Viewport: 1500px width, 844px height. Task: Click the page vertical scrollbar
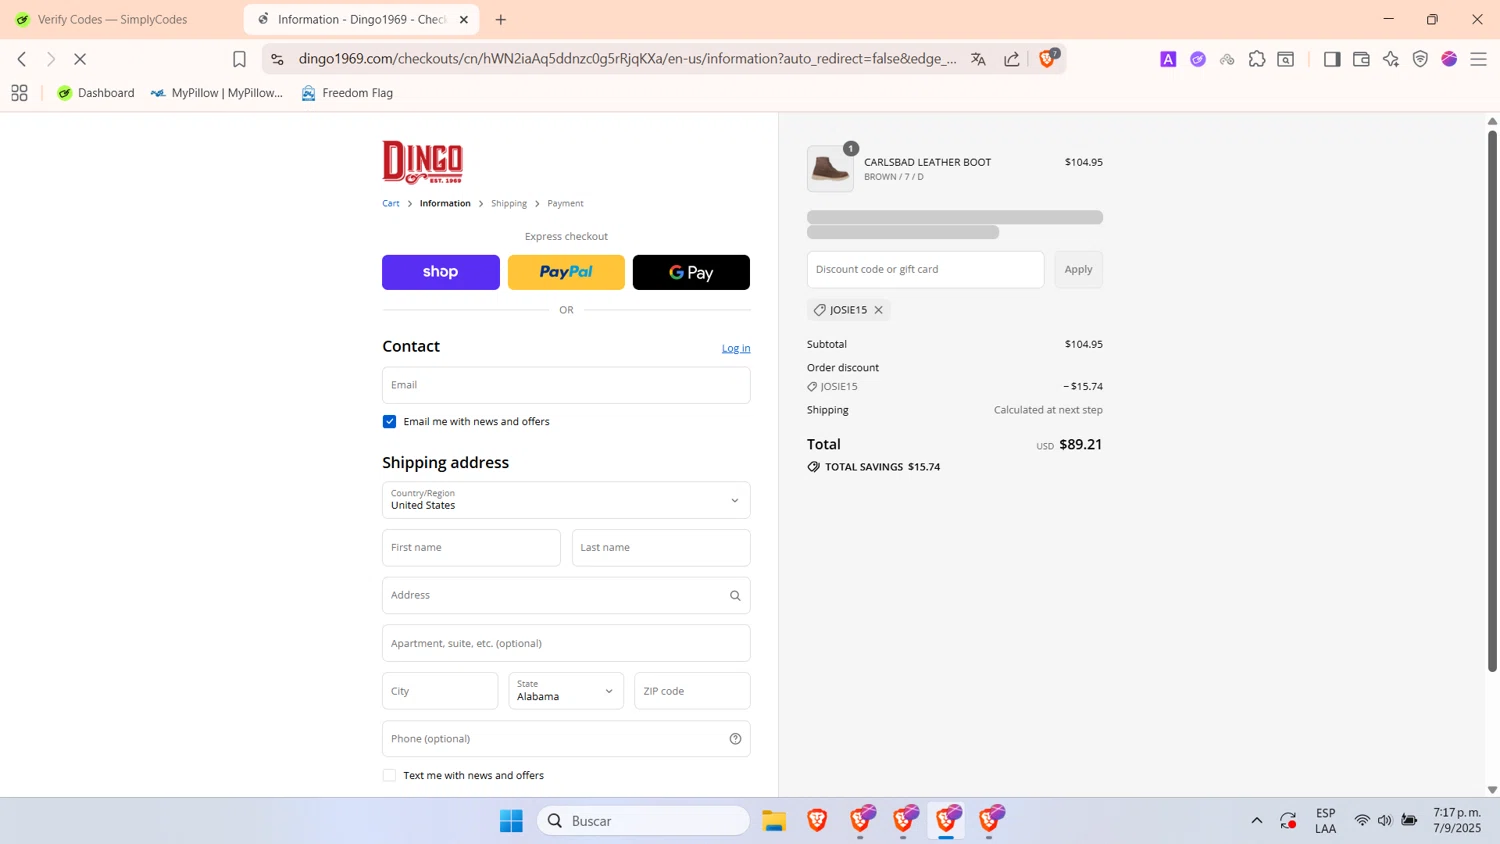pos(1492,400)
